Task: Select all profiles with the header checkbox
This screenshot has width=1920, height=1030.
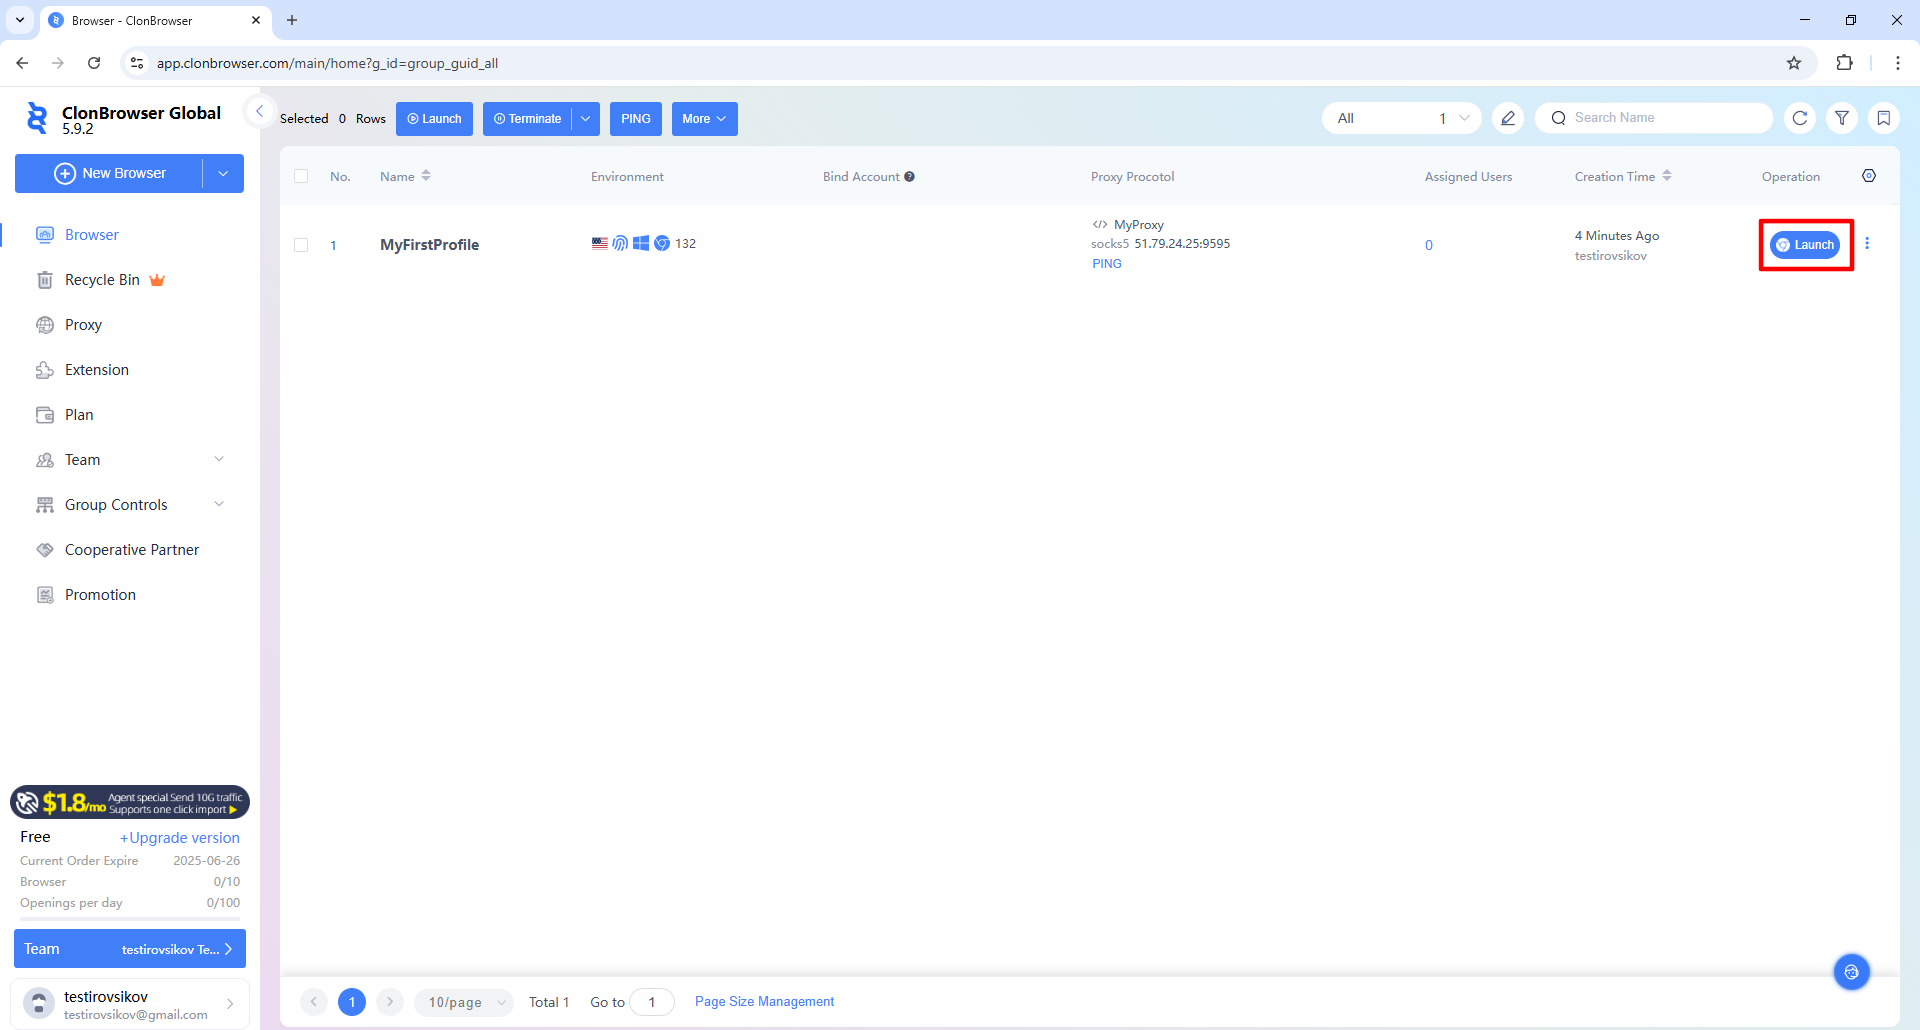Action: [301, 176]
